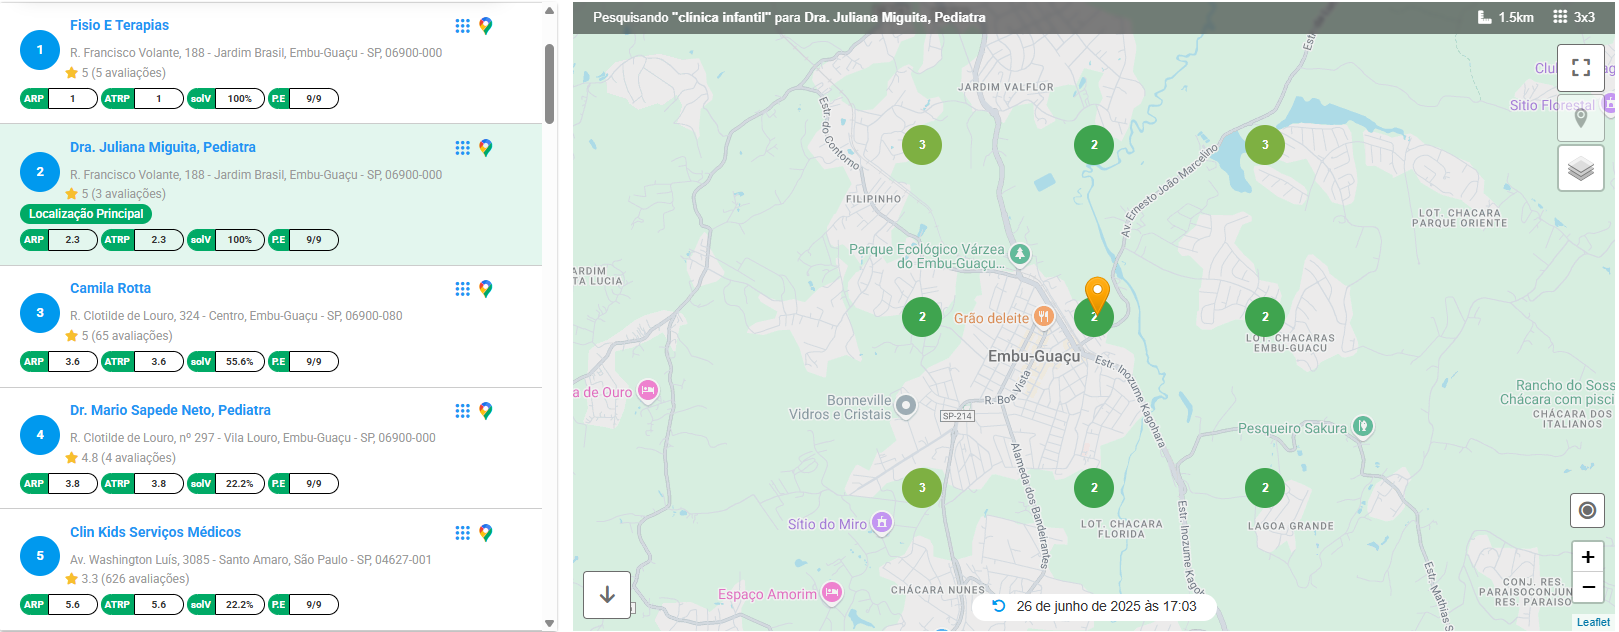Click the download arrow button on map

click(607, 595)
